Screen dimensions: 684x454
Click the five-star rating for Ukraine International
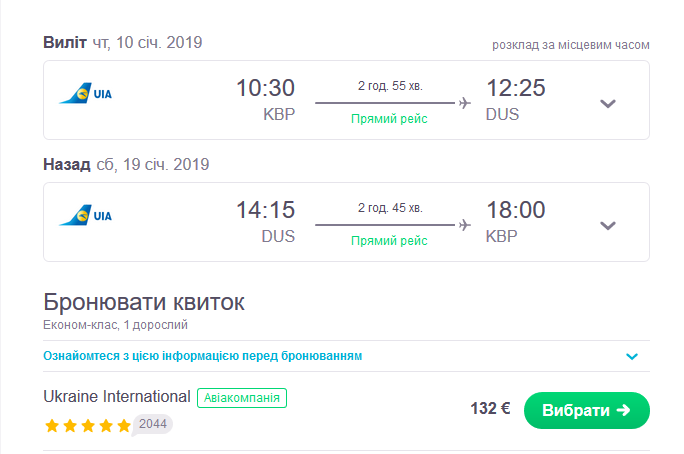click(87, 425)
